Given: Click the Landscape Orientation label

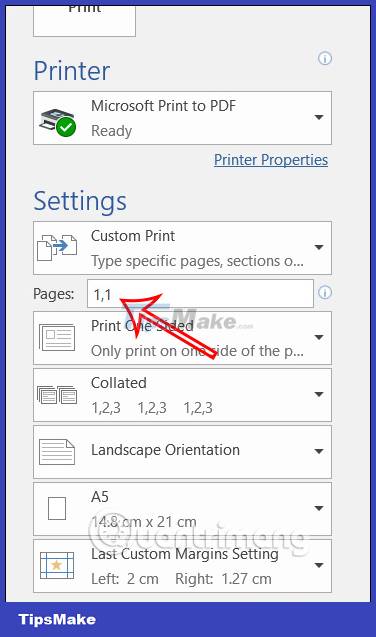Looking at the screenshot, I should tap(165, 450).
